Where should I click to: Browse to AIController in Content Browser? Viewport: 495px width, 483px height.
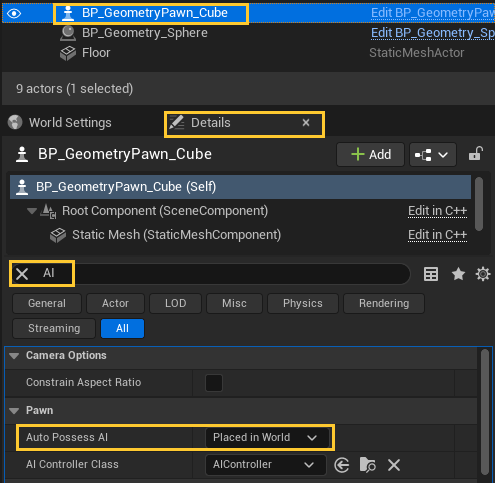click(368, 465)
